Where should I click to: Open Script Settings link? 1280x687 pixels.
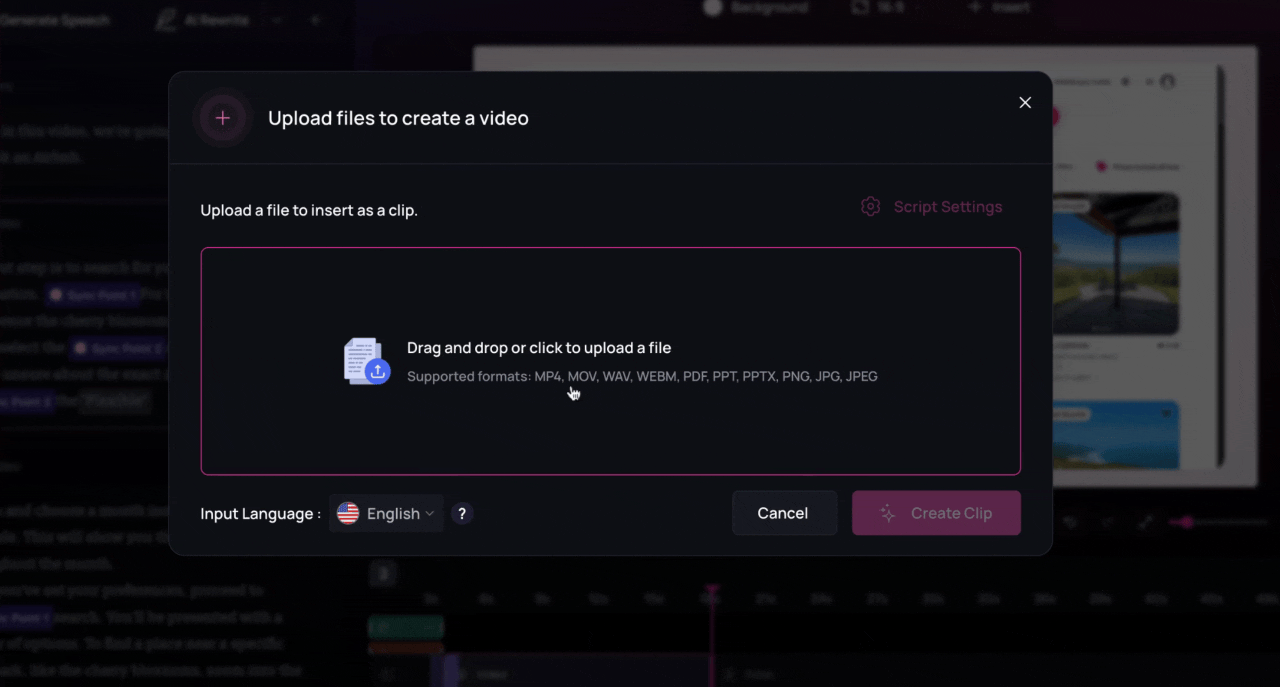tap(947, 206)
